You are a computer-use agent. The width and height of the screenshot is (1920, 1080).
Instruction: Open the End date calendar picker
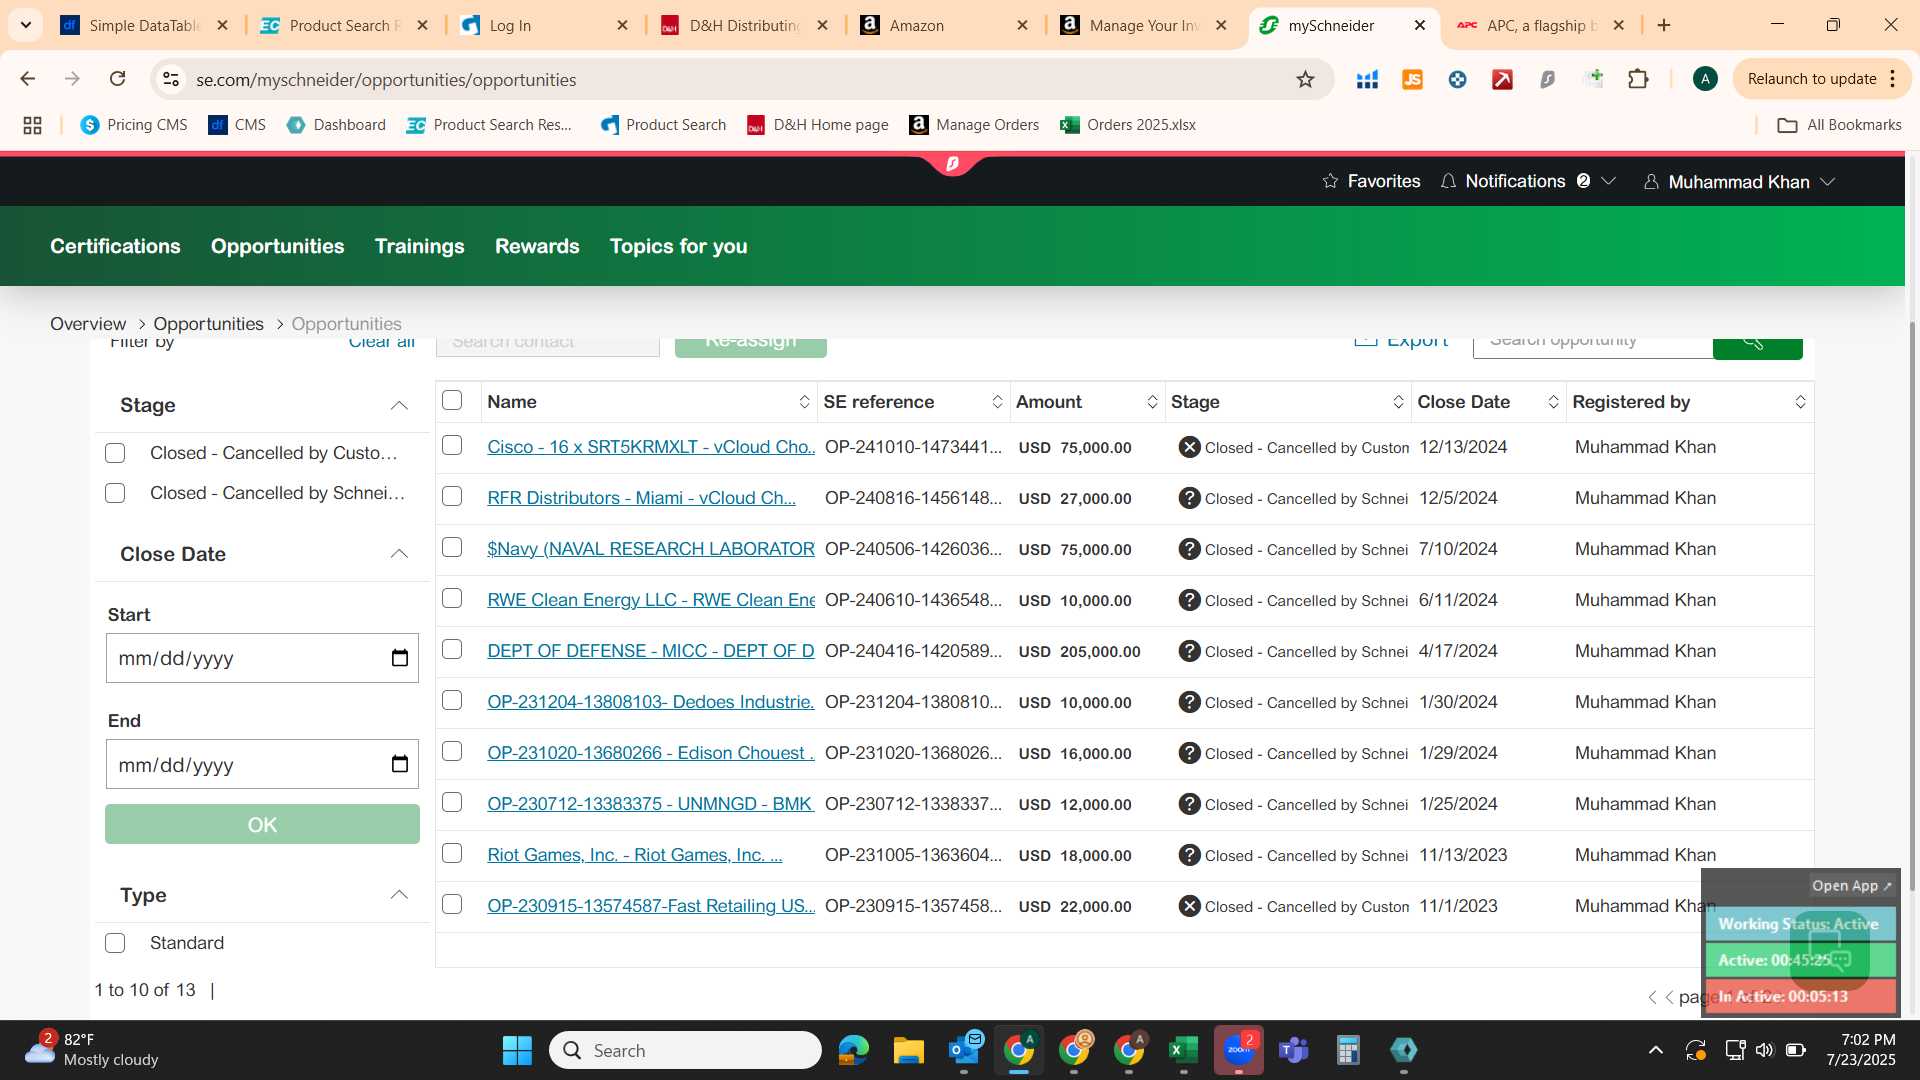(400, 765)
